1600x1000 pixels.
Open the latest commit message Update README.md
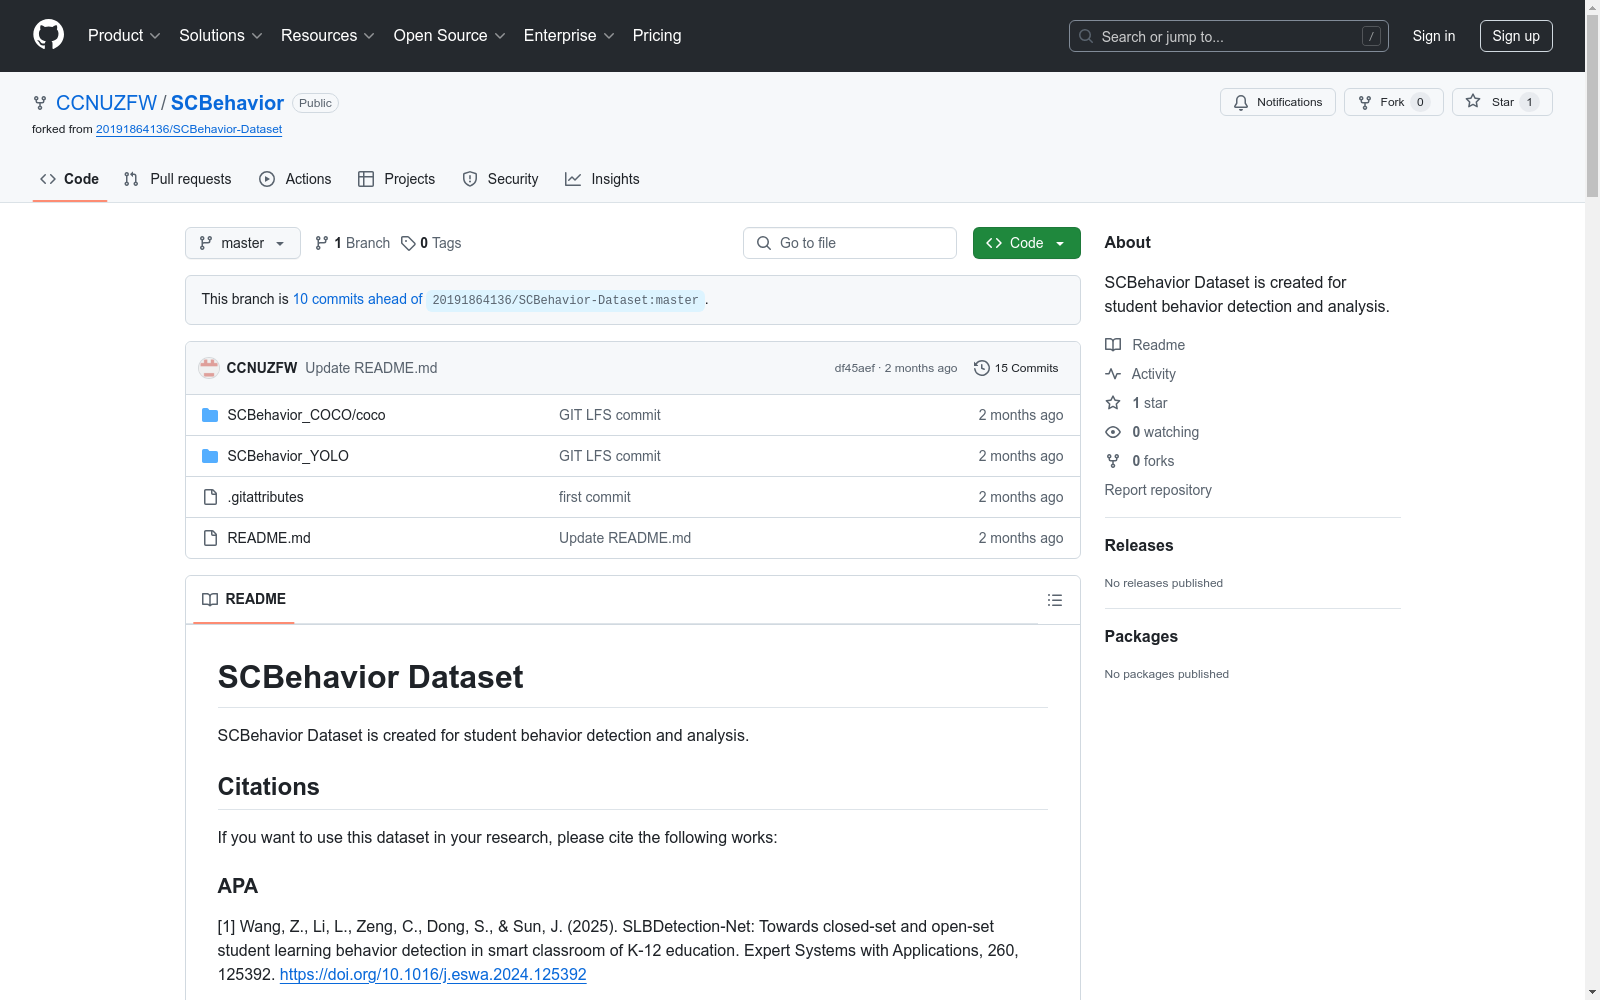tap(371, 368)
